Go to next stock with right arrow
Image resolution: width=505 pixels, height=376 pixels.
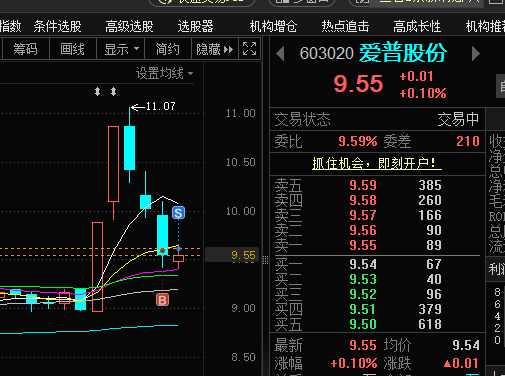(476, 54)
